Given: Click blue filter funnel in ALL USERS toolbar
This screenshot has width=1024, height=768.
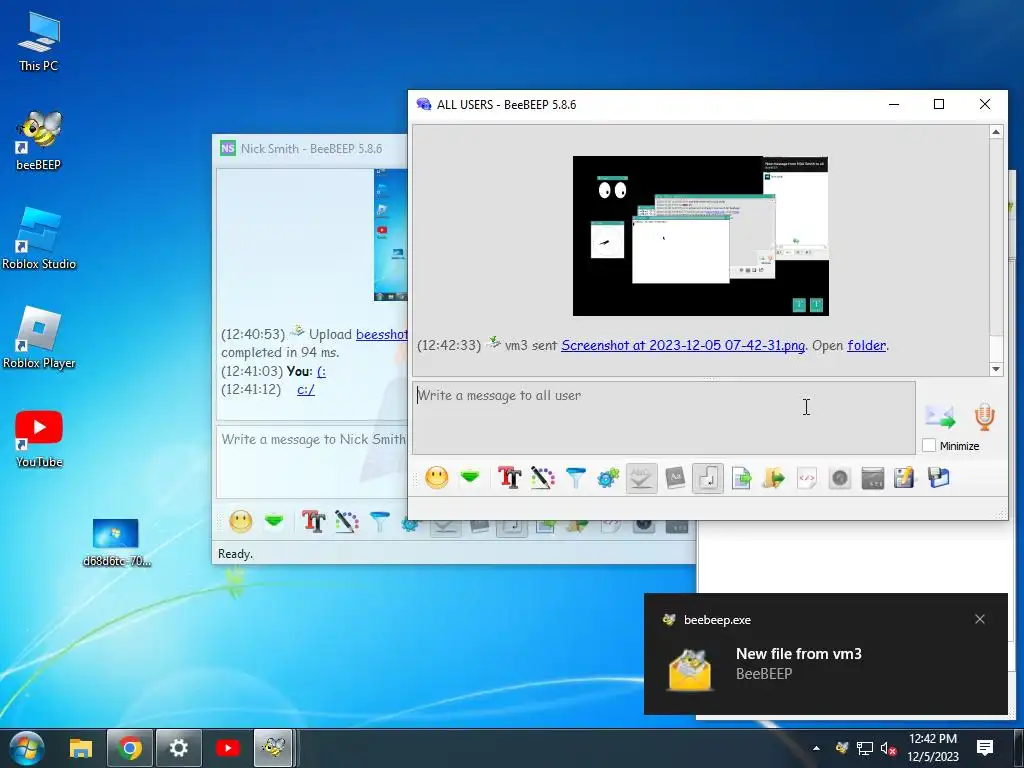Looking at the screenshot, I should [575, 478].
